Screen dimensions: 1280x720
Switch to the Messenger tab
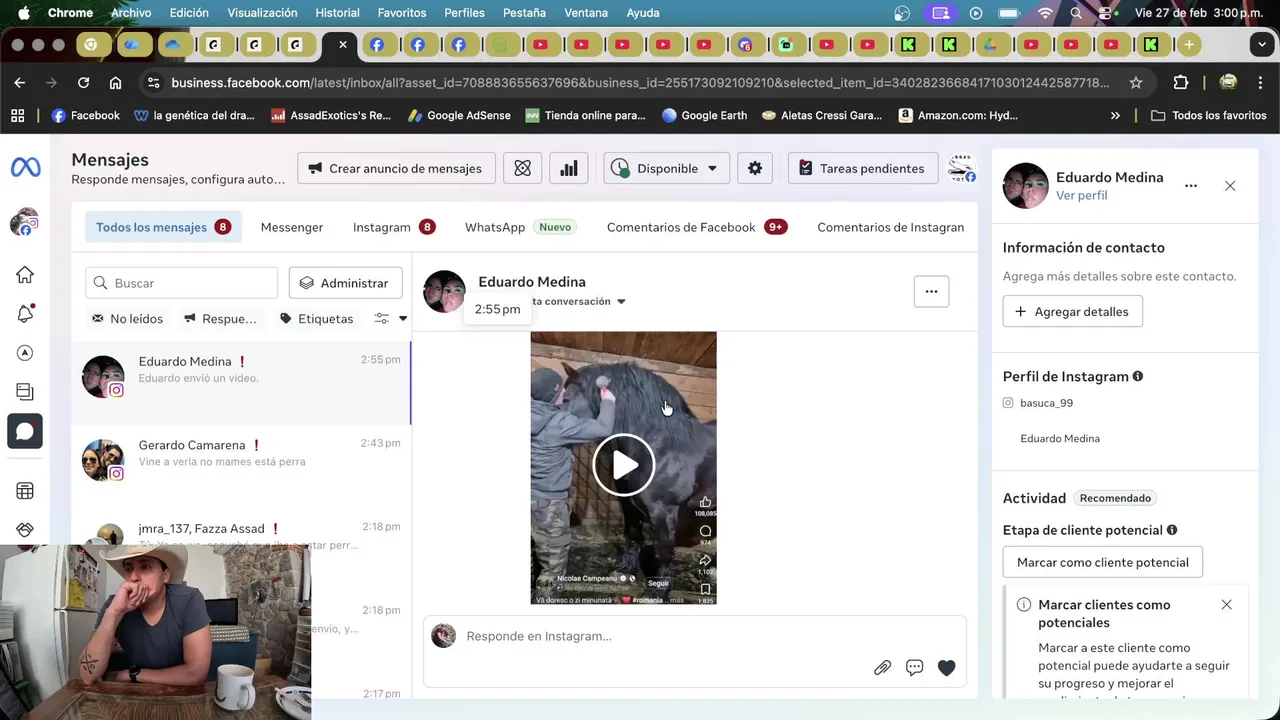coord(292,227)
